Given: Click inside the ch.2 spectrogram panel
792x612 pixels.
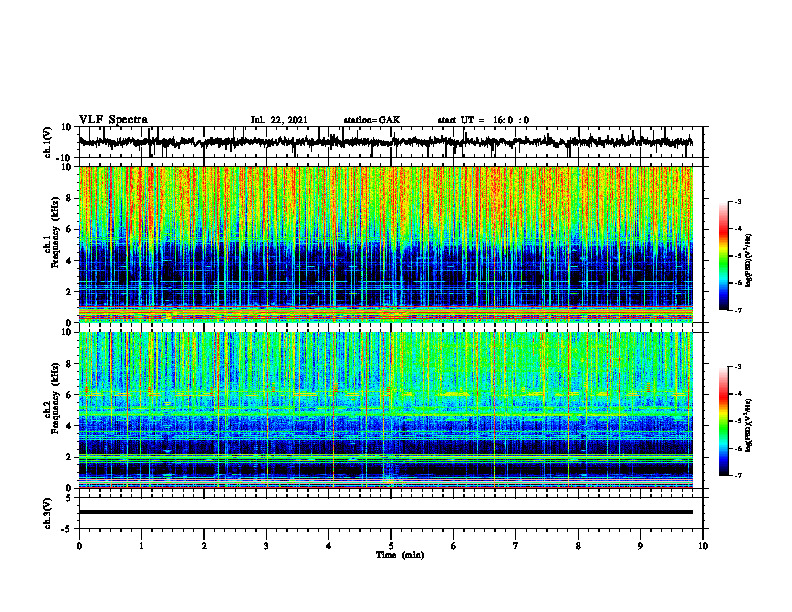Looking at the screenshot, I should tap(385, 410).
